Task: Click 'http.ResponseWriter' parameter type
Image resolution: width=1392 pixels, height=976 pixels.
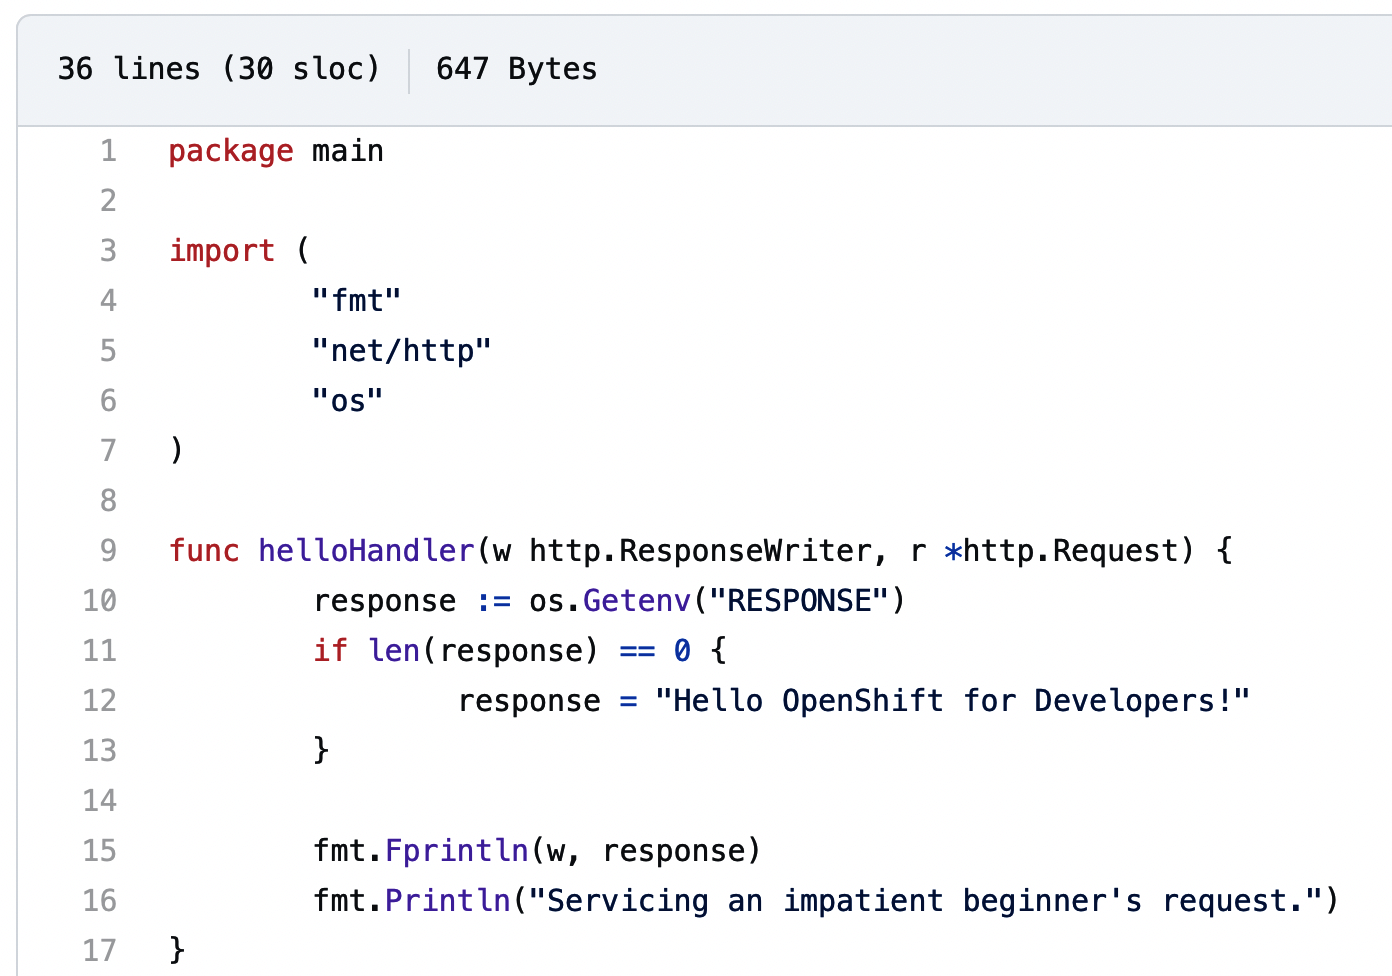Action: [700, 551]
